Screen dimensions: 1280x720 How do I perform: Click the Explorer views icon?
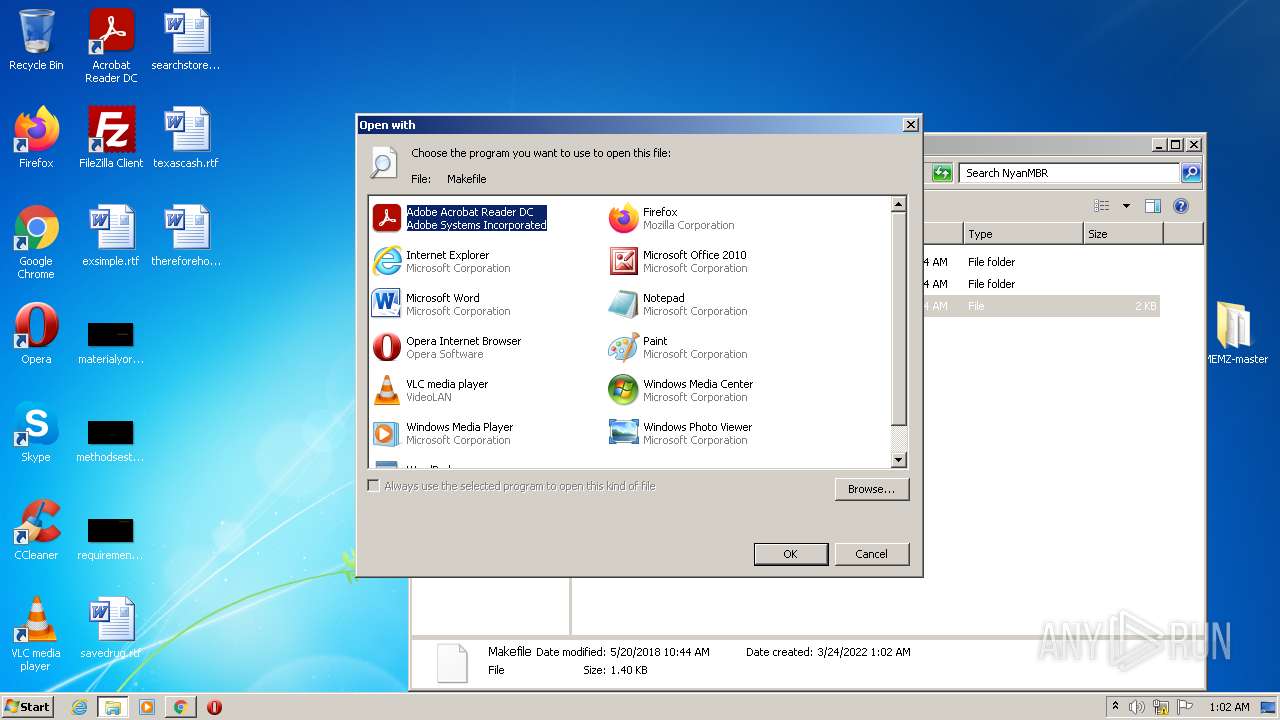[x=1102, y=206]
